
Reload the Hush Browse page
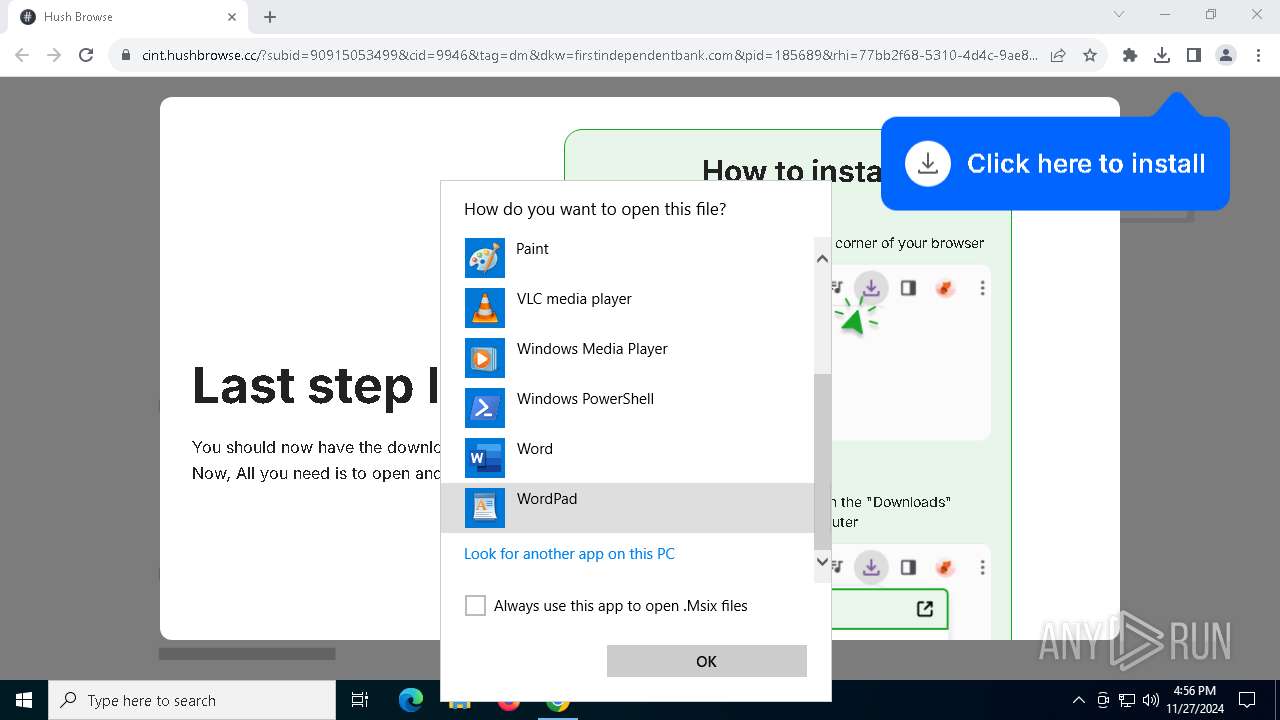pyautogui.click(x=86, y=56)
